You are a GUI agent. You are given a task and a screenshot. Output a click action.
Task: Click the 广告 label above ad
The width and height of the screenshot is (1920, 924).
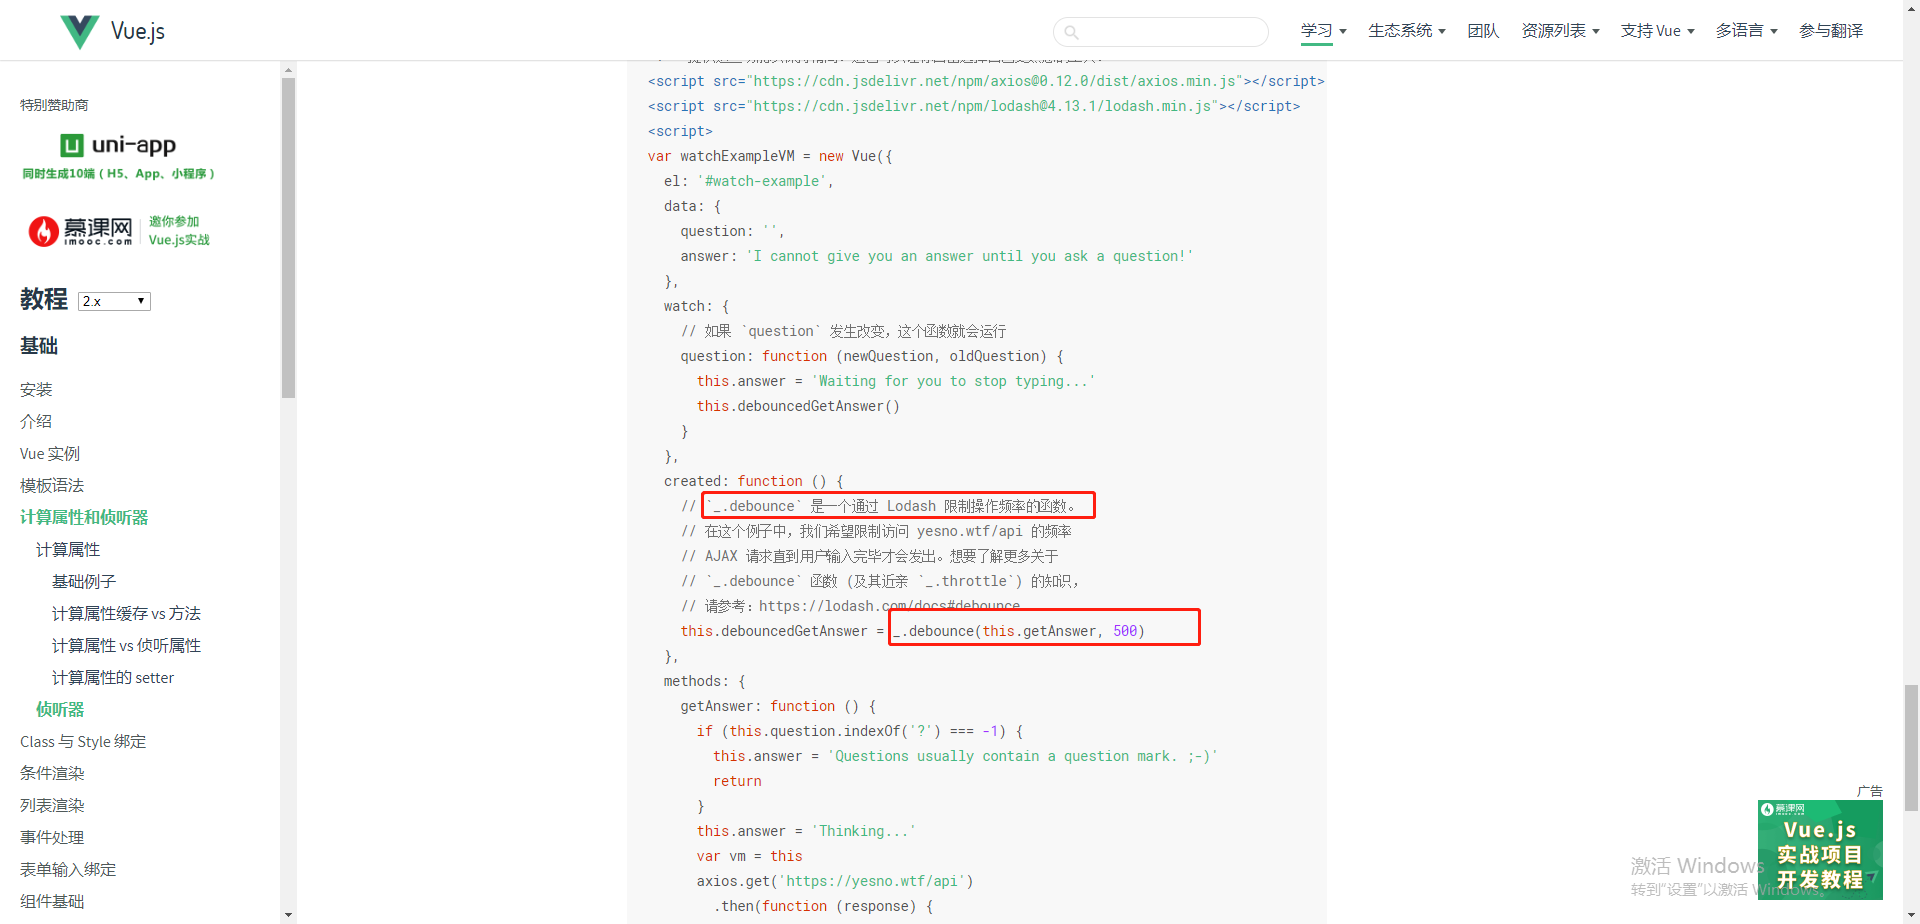tap(1869, 791)
